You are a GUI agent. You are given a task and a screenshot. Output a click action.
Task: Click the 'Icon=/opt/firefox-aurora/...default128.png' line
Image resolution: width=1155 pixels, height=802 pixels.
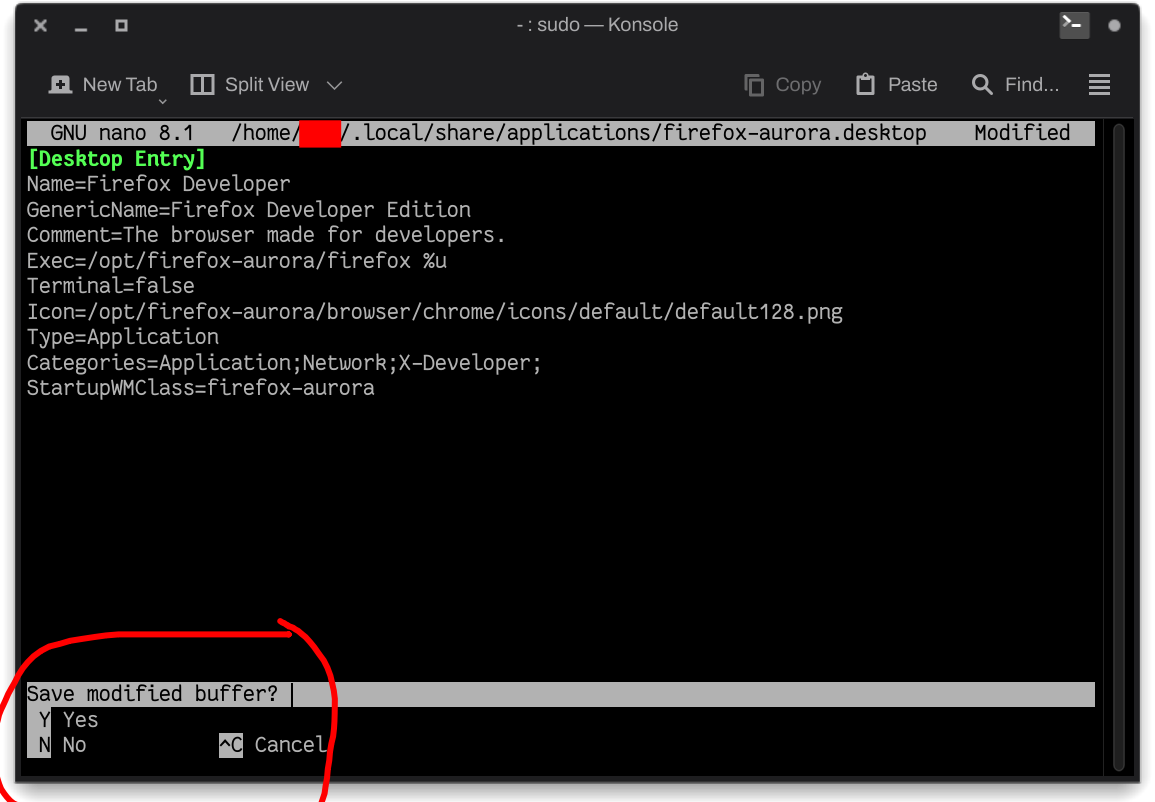point(435,312)
